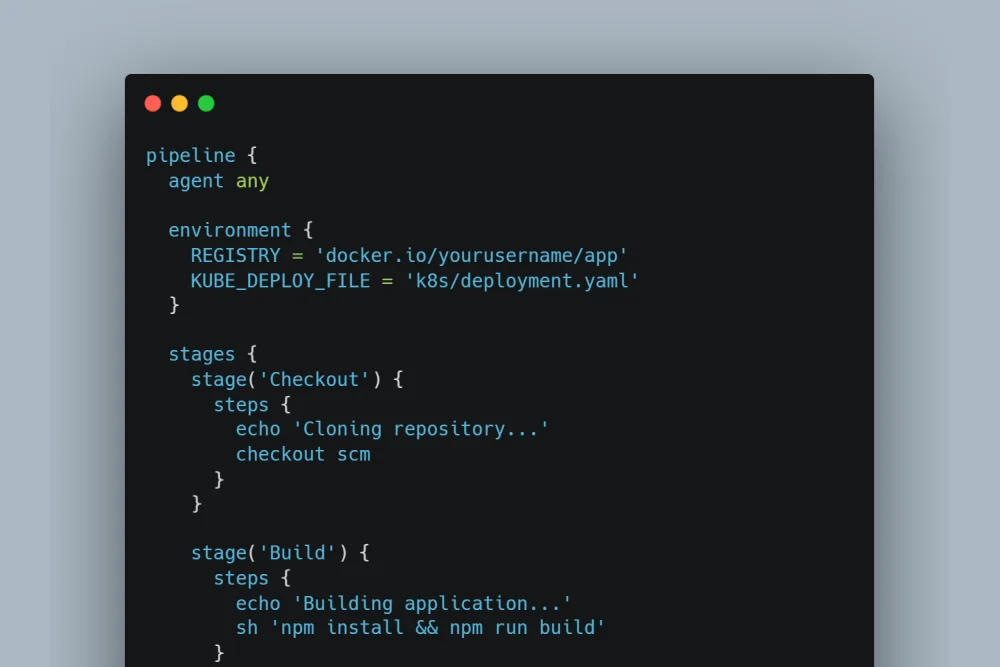
Task: Click the yellow minimize window dot
Action: (179, 103)
